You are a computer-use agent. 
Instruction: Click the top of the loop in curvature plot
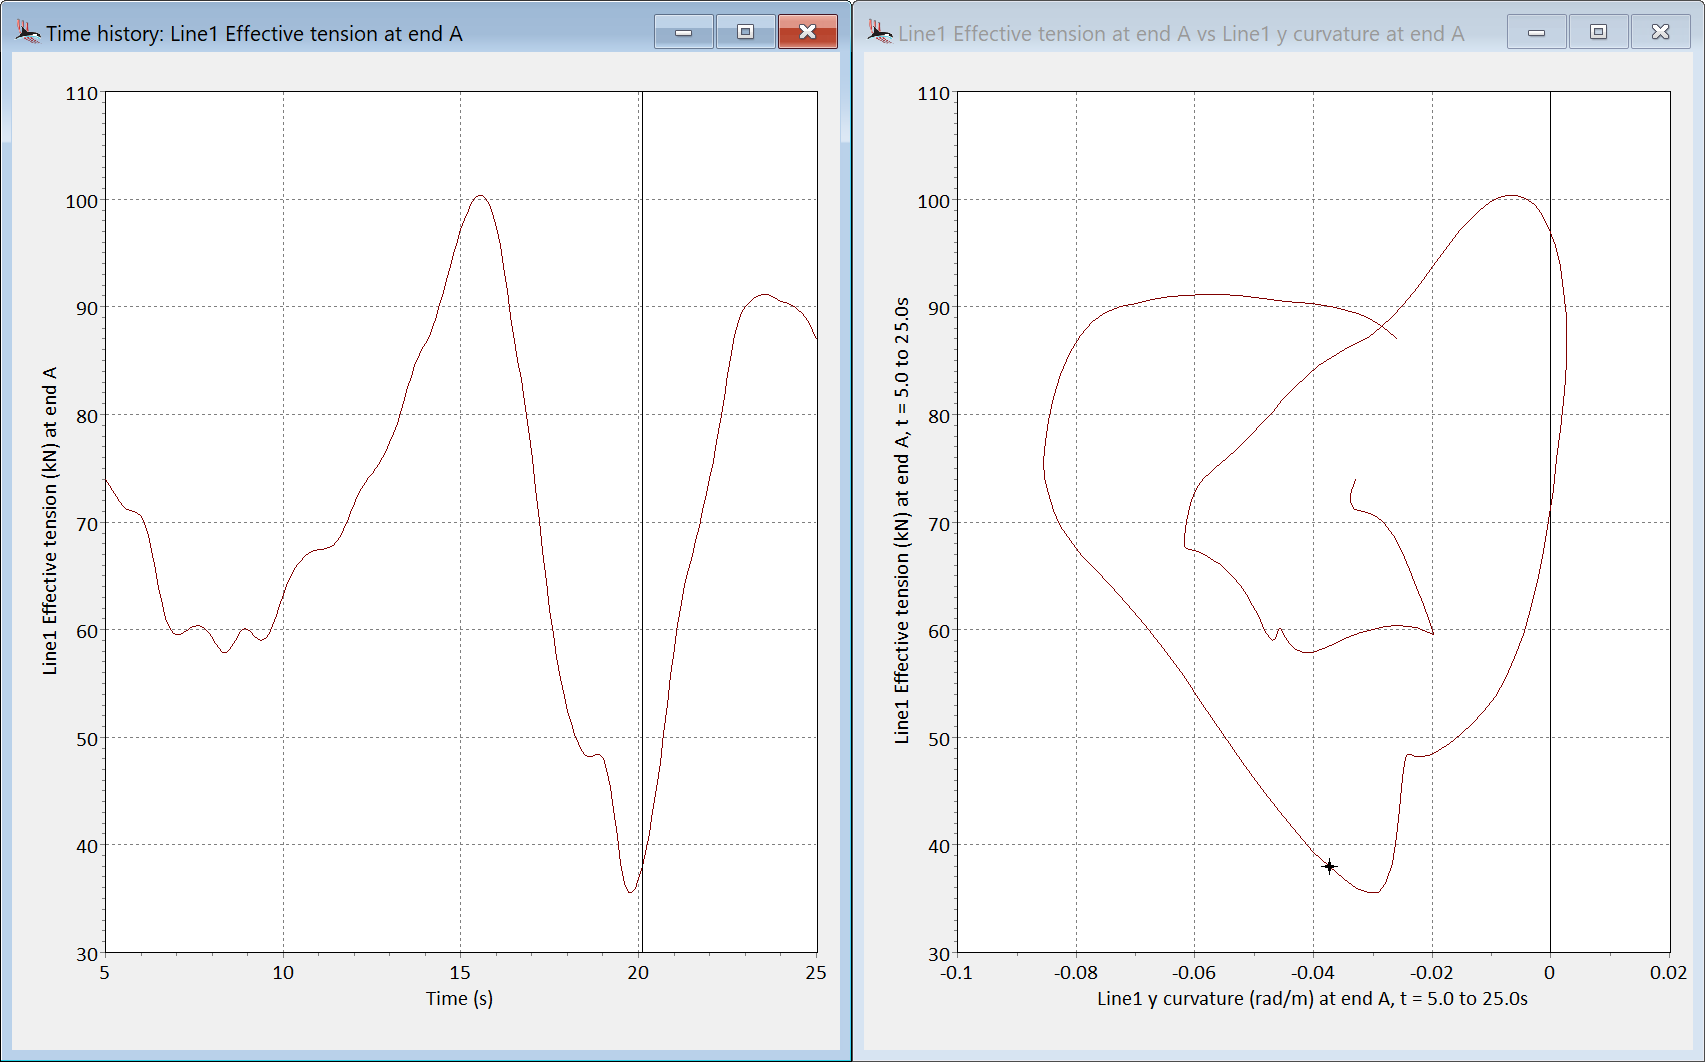click(1511, 196)
